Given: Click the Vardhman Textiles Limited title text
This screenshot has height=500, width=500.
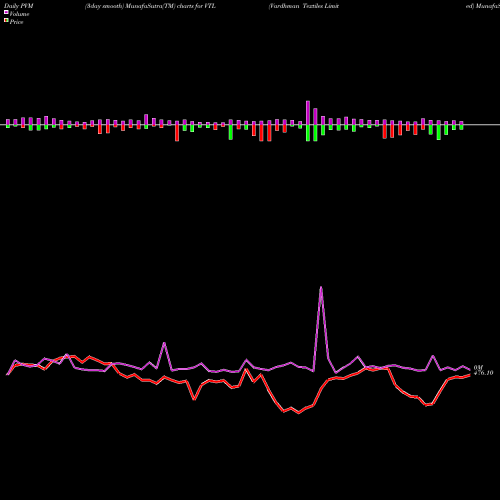Looking at the screenshot, I should coord(304,6).
